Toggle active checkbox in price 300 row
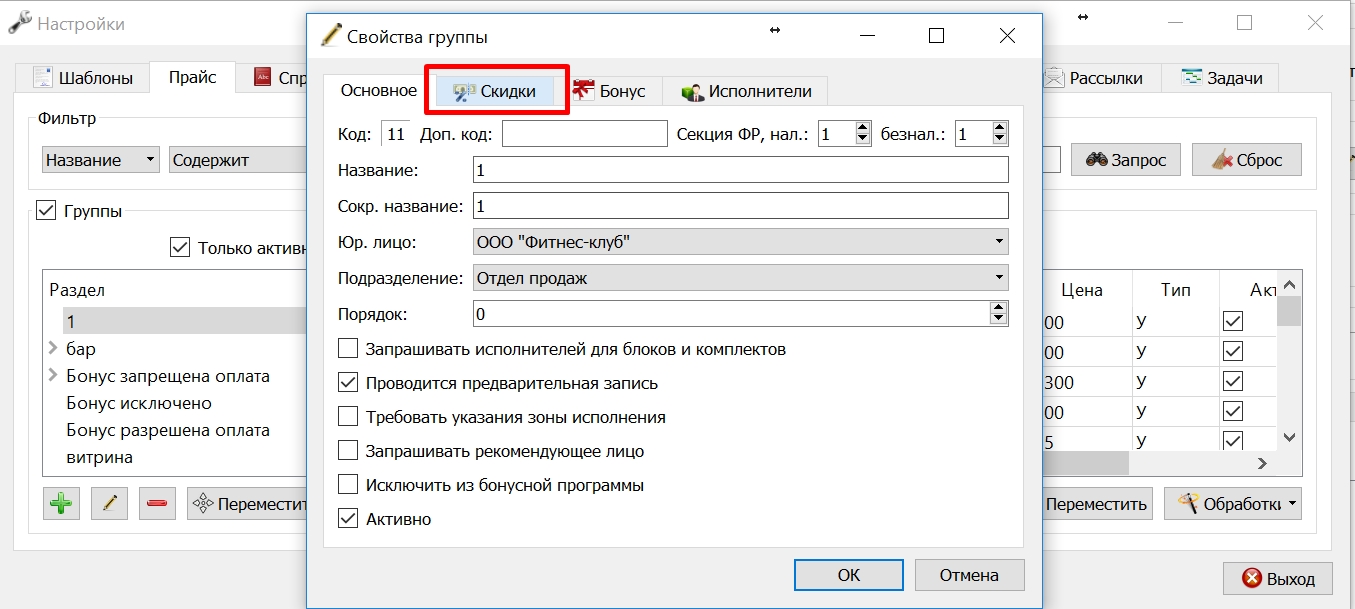Screen dimensions: 1355x609 (1233, 382)
